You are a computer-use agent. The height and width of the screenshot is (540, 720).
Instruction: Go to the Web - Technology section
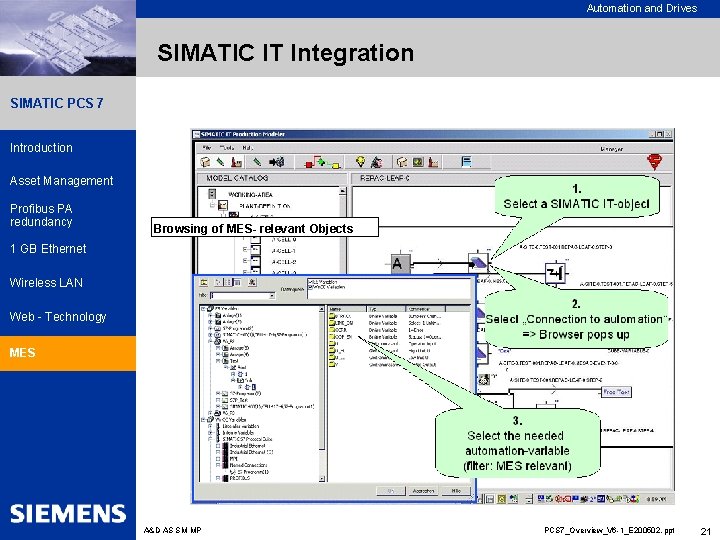(x=58, y=316)
